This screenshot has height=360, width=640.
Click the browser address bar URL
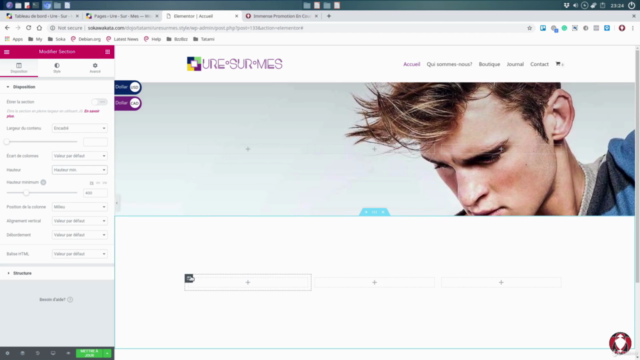pos(196,28)
